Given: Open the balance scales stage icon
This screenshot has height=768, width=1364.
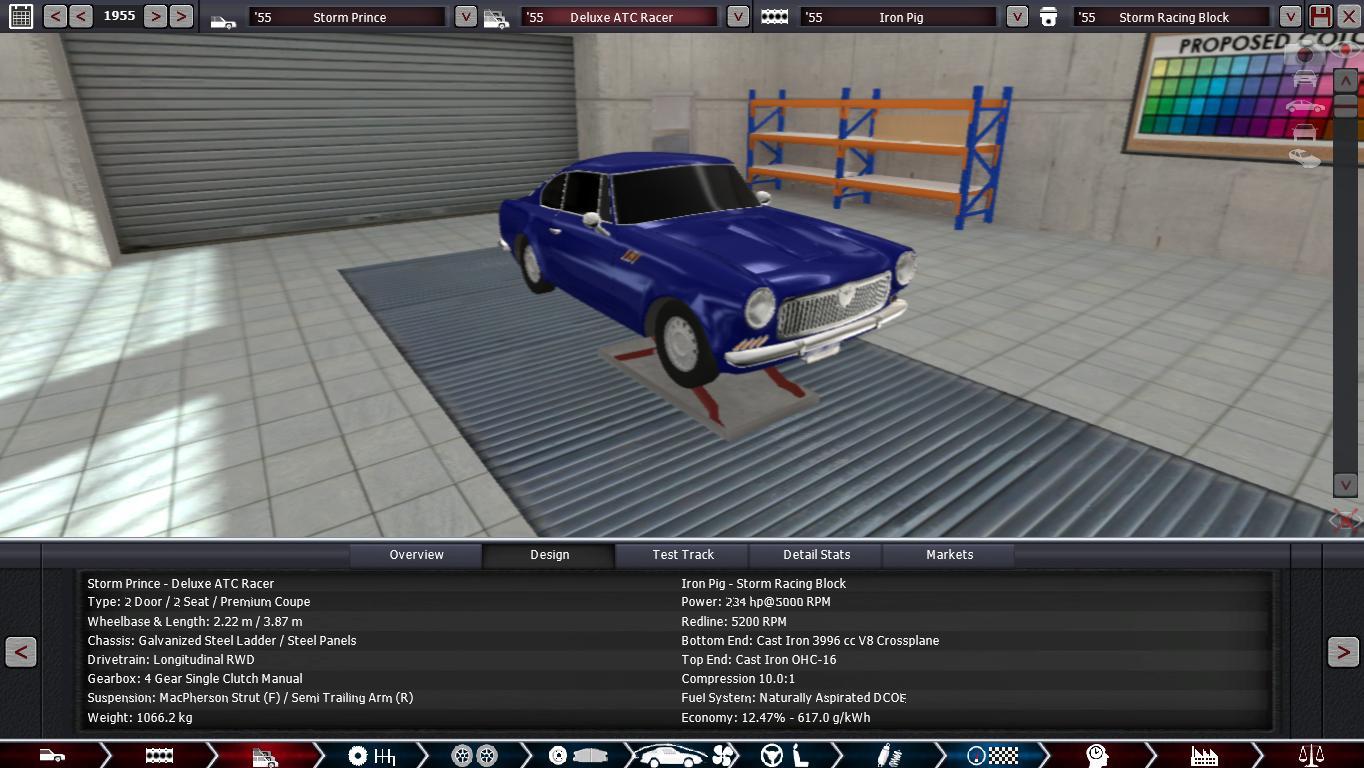Looking at the screenshot, I should 1310,755.
